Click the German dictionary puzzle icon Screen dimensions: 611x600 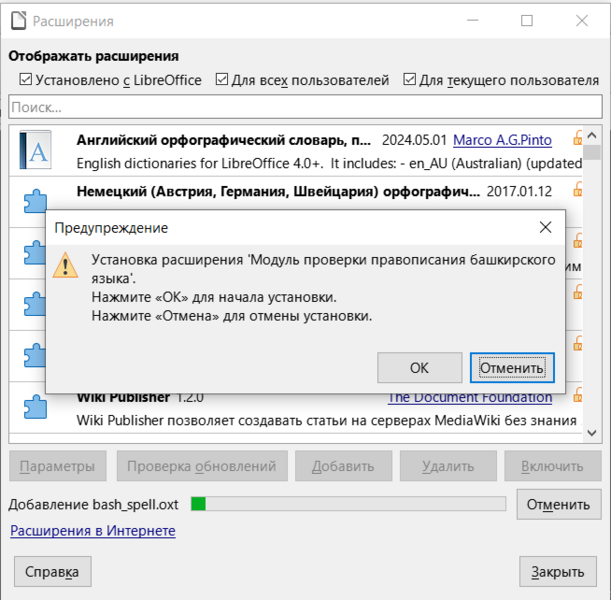35,201
